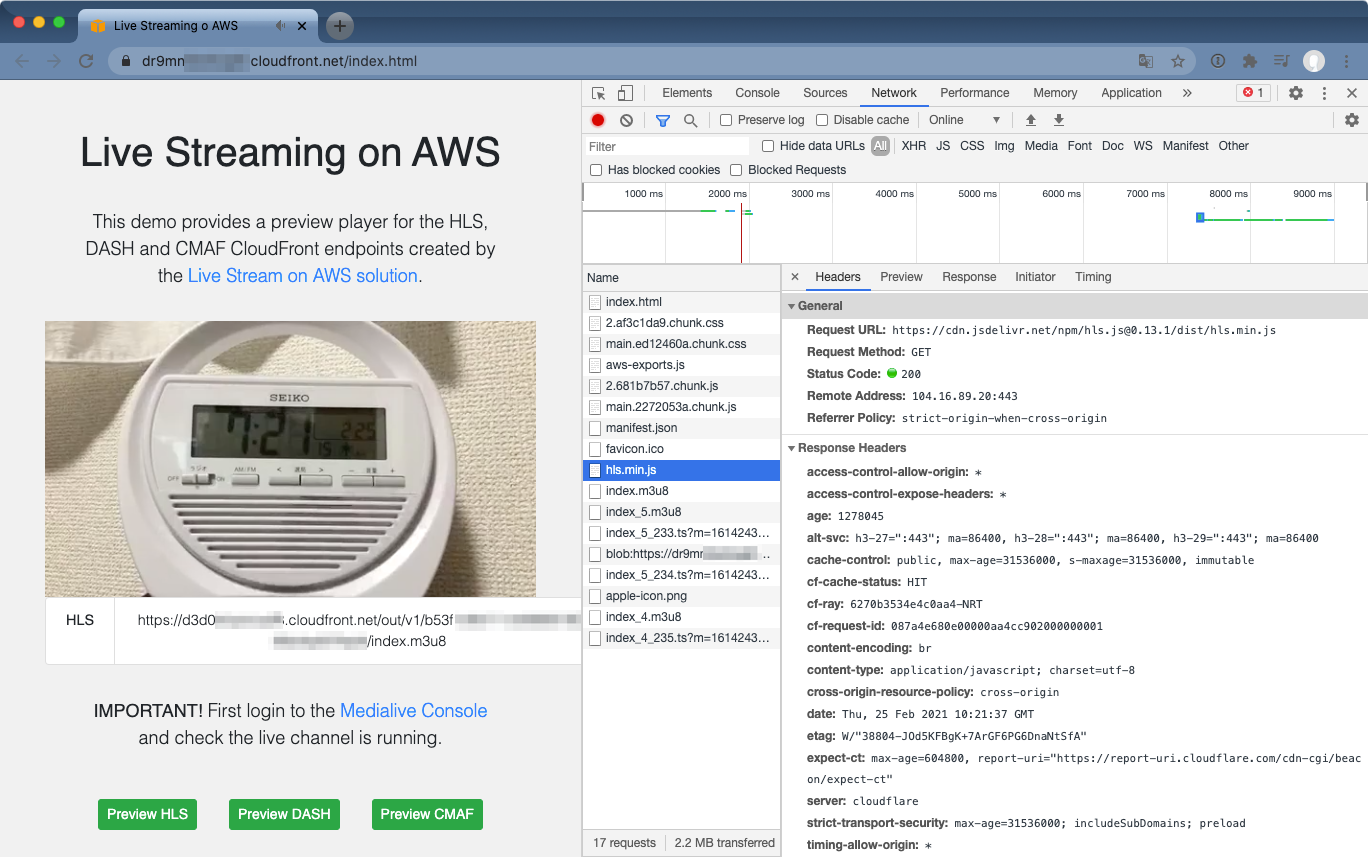Show more DevTools tabs chevron

[1187, 93]
